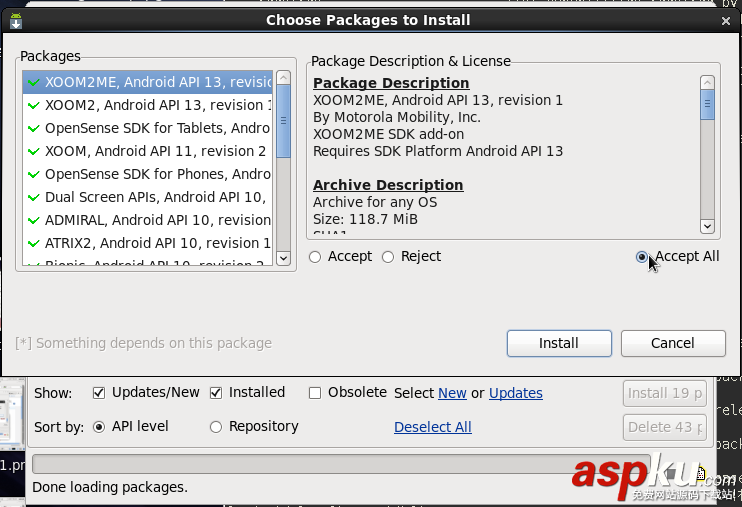The width and height of the screenshot is (742, 507).
Task: Choose the Accept All radio option
Action: [641, 257]
